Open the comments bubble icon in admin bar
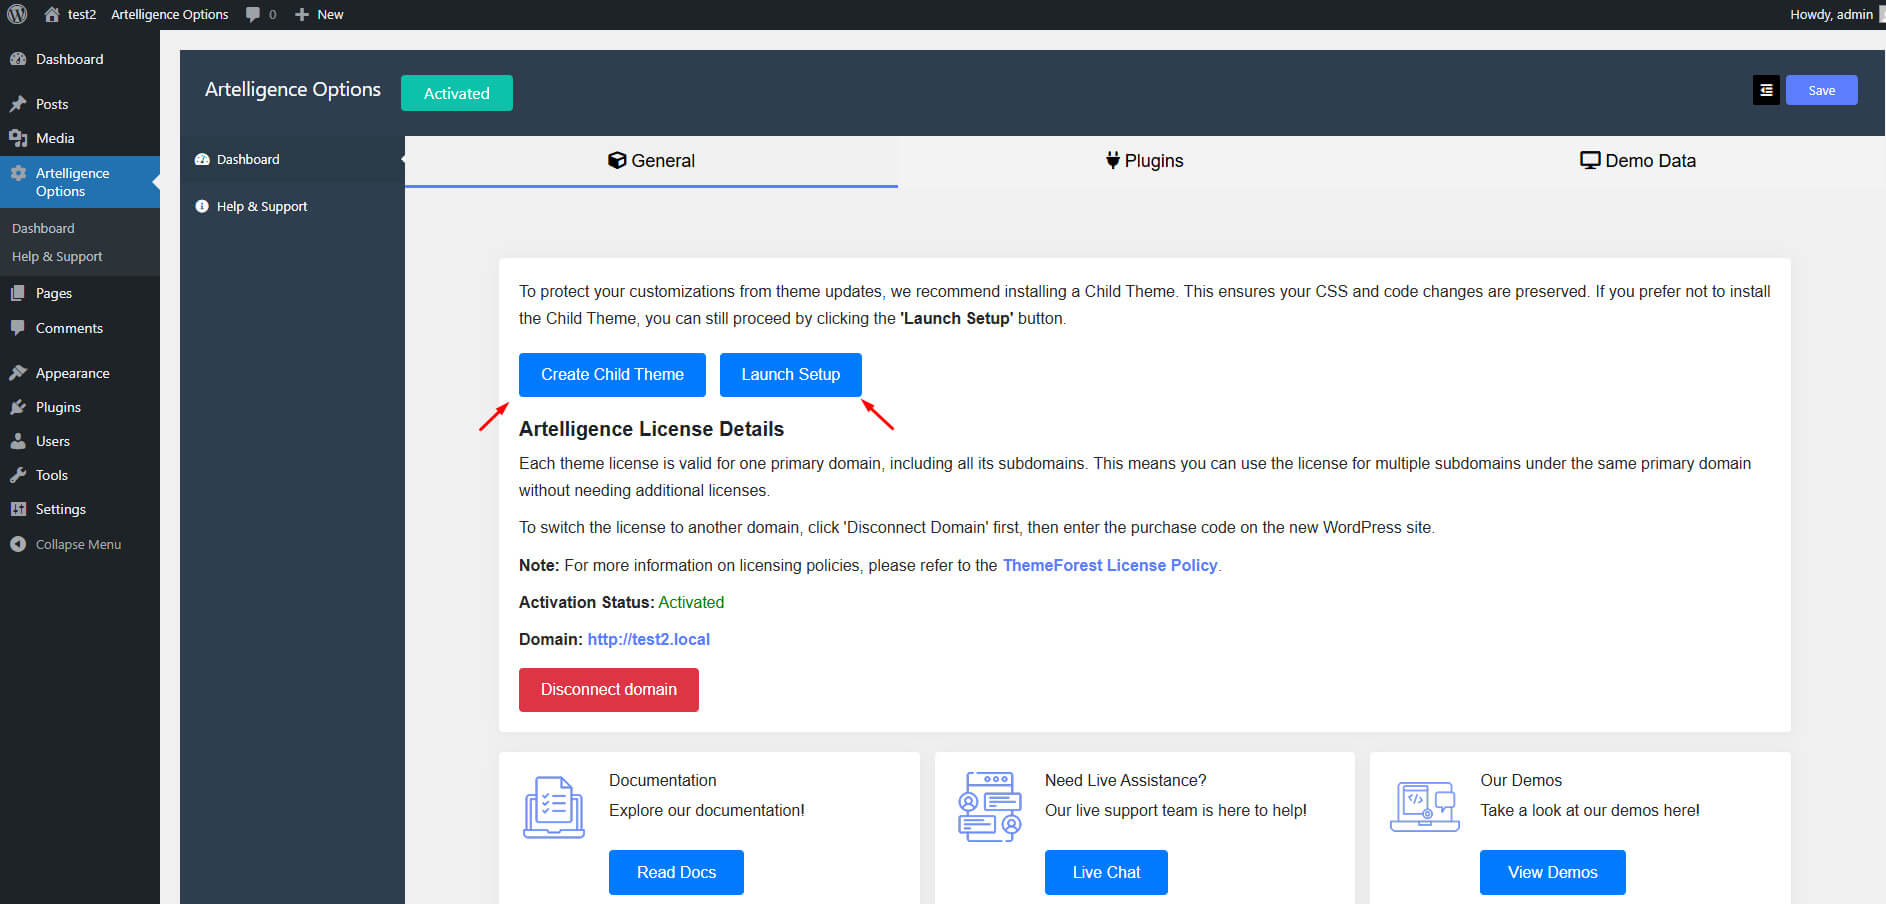1886x904 pixels. click(254, 14)
